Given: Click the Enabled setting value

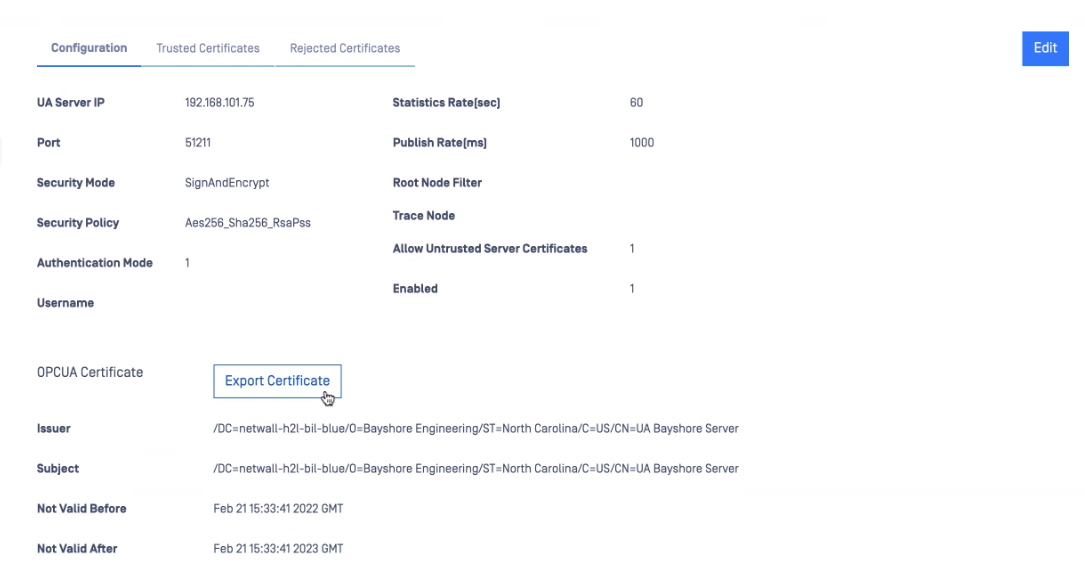Looking at the screenshot, I should pyautogui.click(x=632, y=289).
